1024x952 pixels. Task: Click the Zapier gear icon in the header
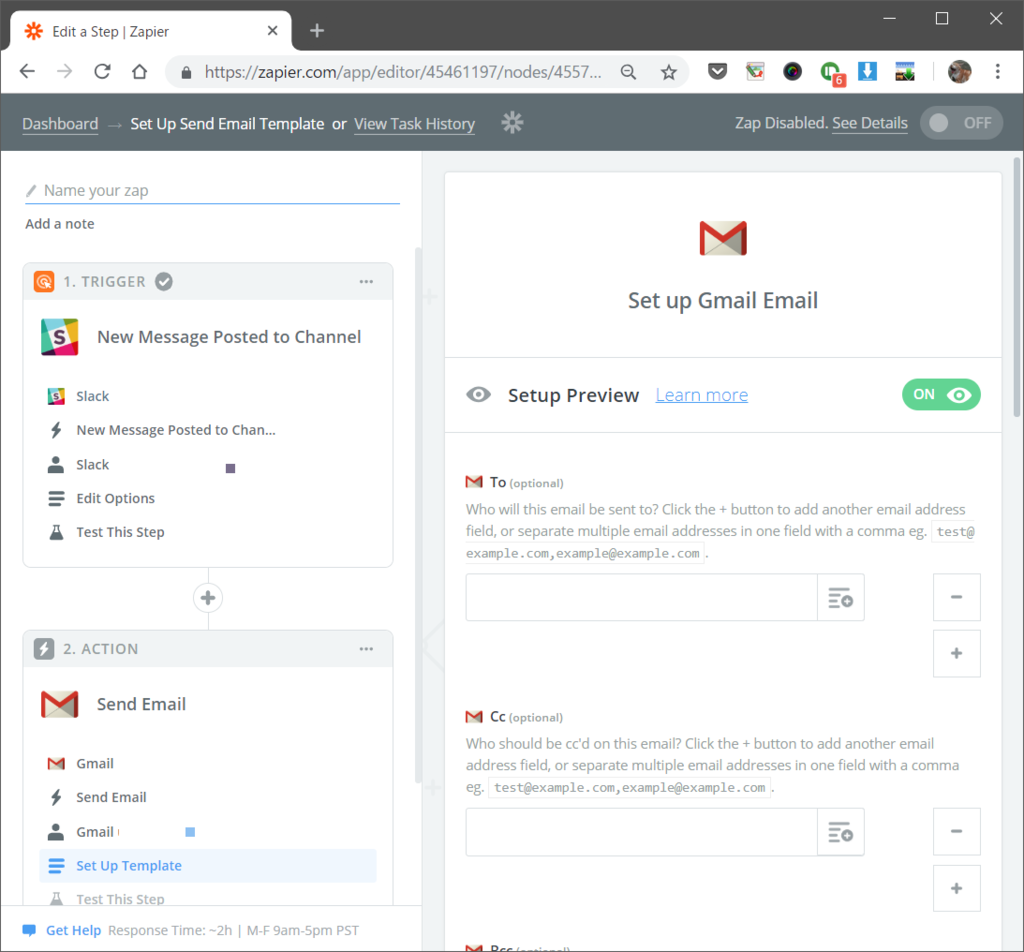pos(513,123)
